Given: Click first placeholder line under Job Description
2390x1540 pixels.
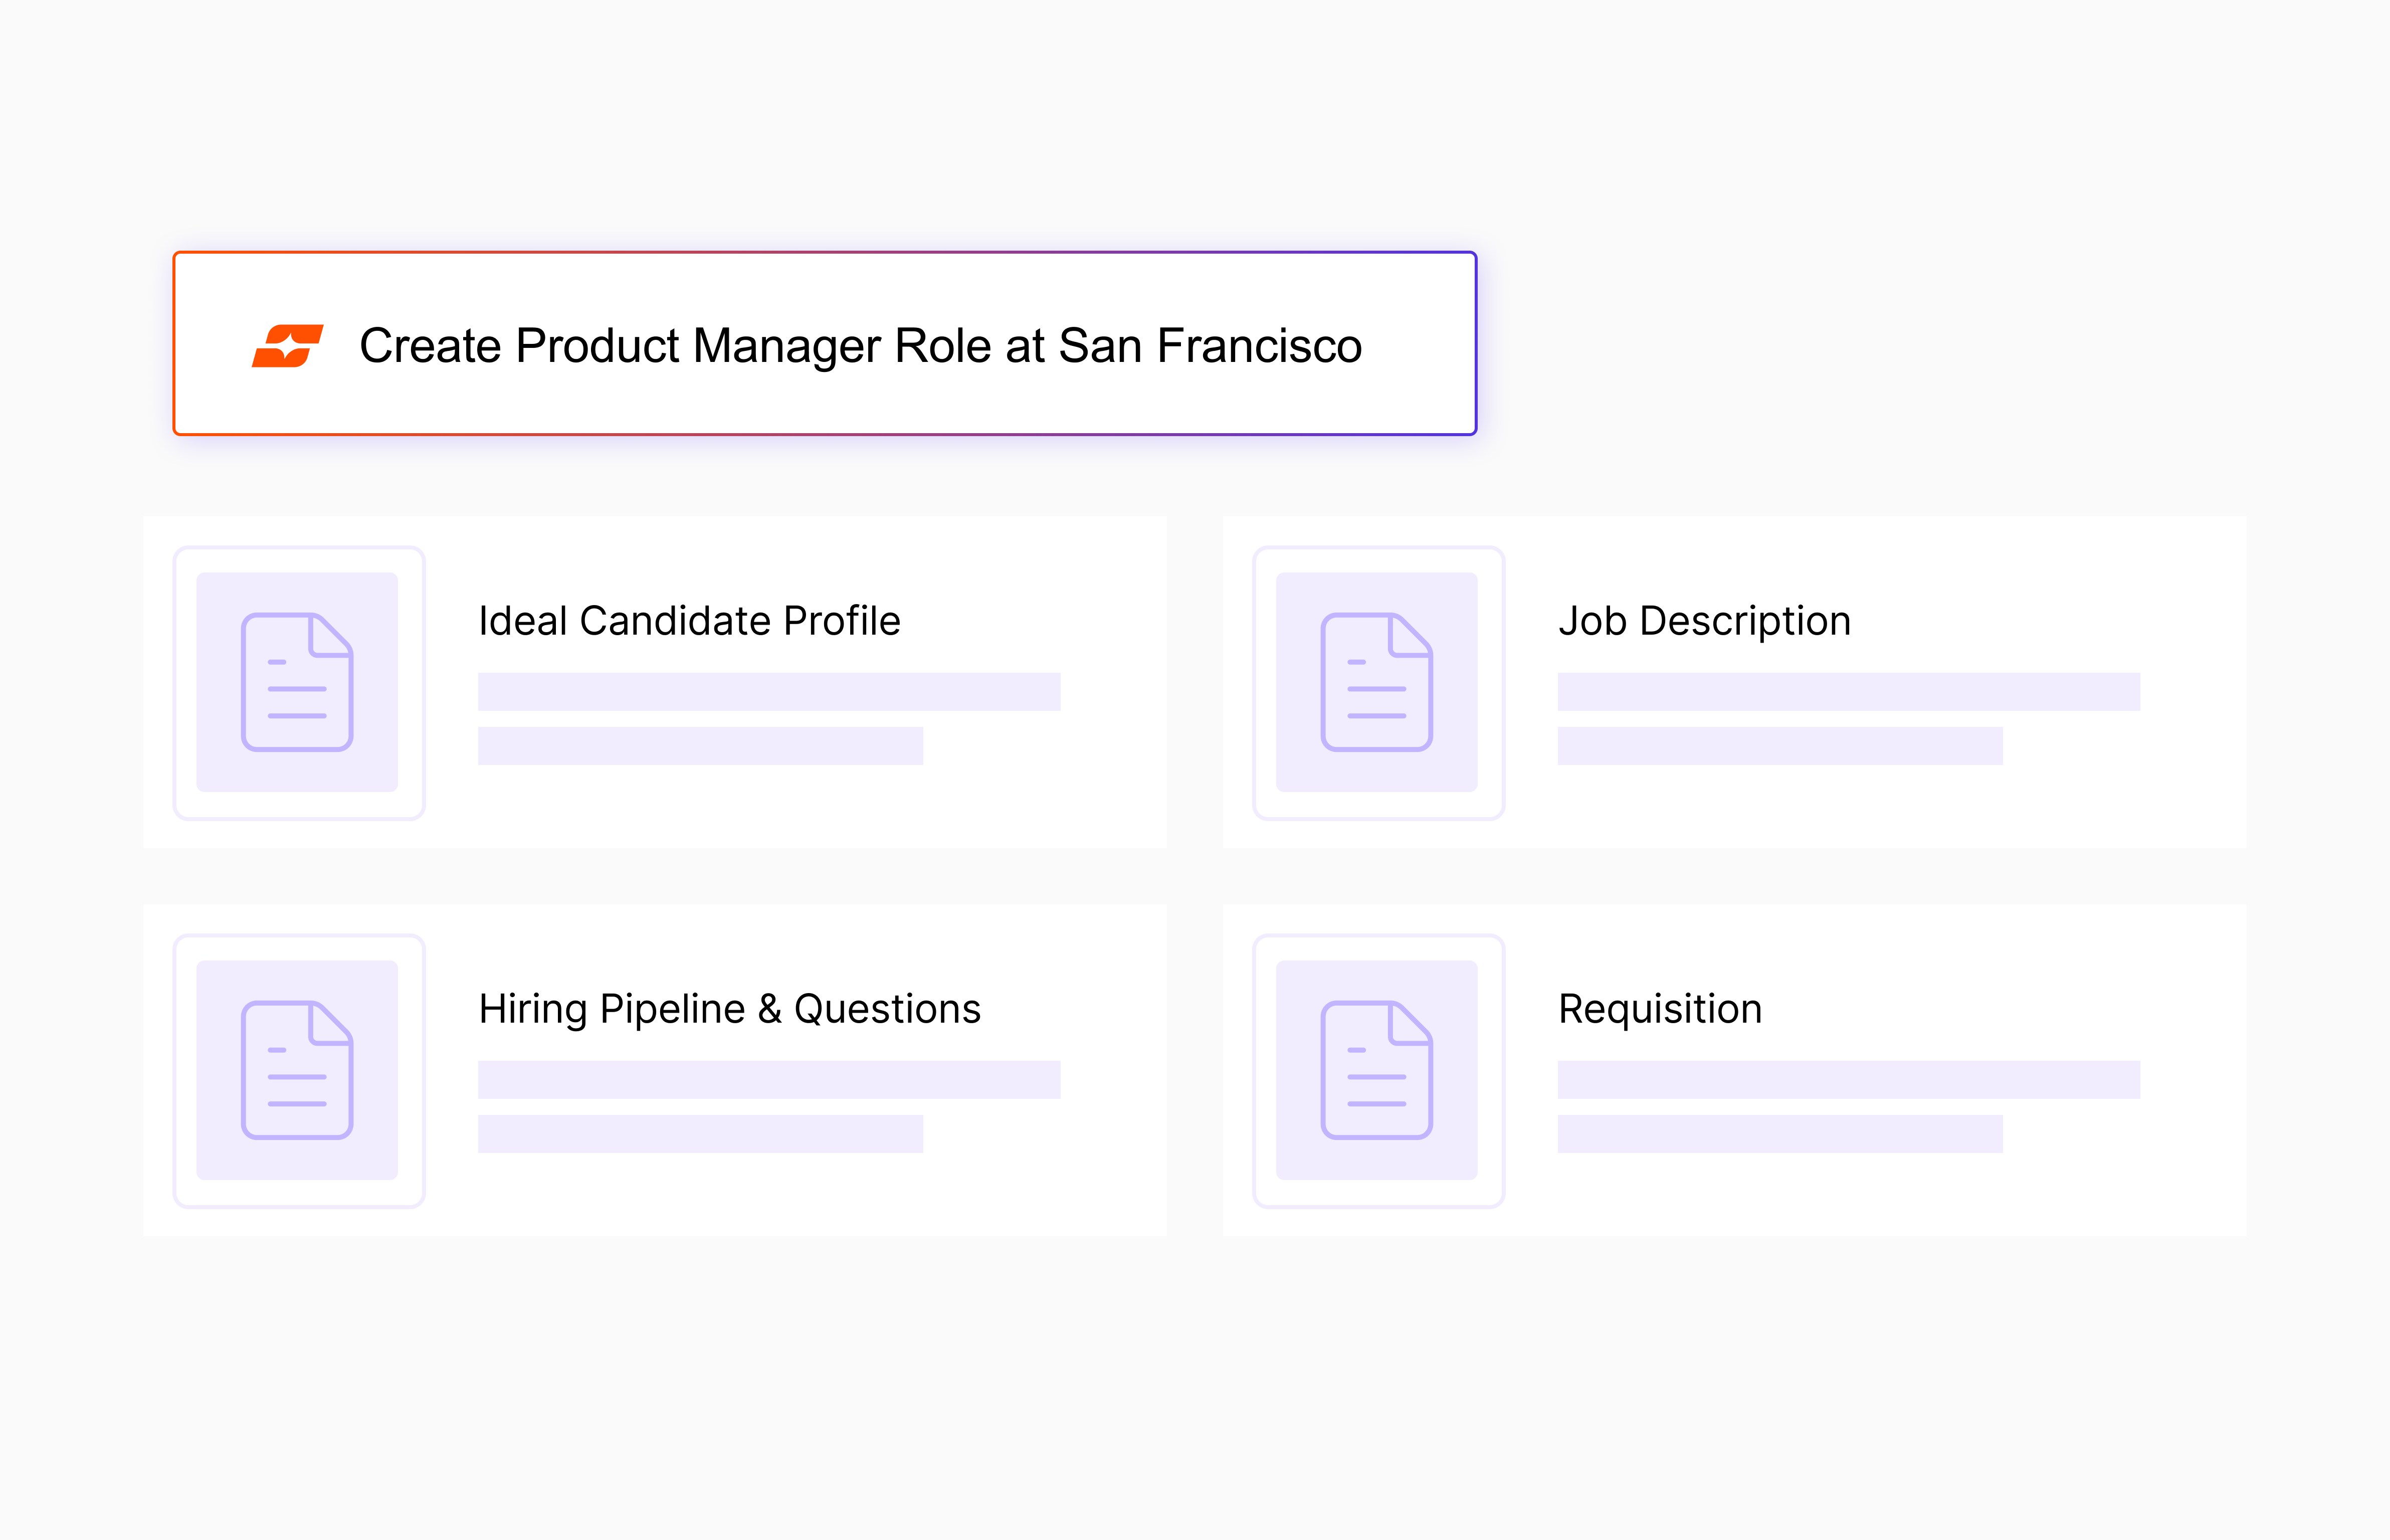Looking at the screenshot, I should coord(1848,692).
